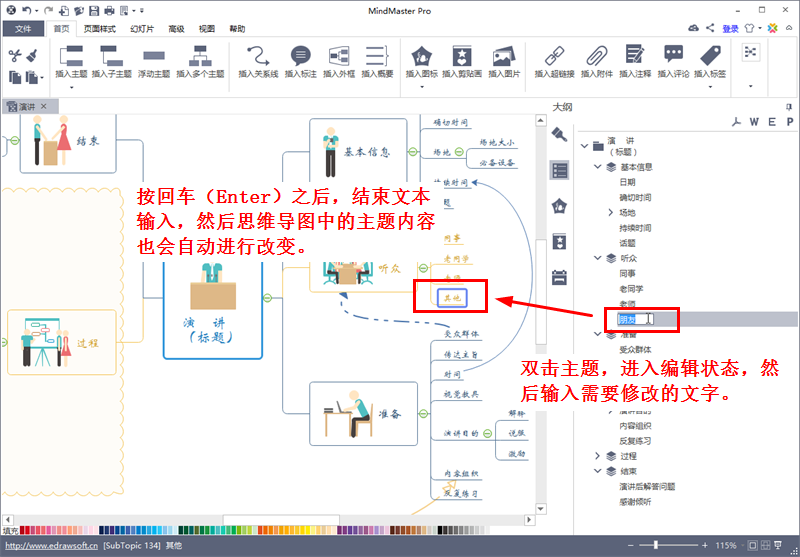The image size is (800, 557).
Task: Close the 演讲 document tab
Action: (x=44, y=106)
